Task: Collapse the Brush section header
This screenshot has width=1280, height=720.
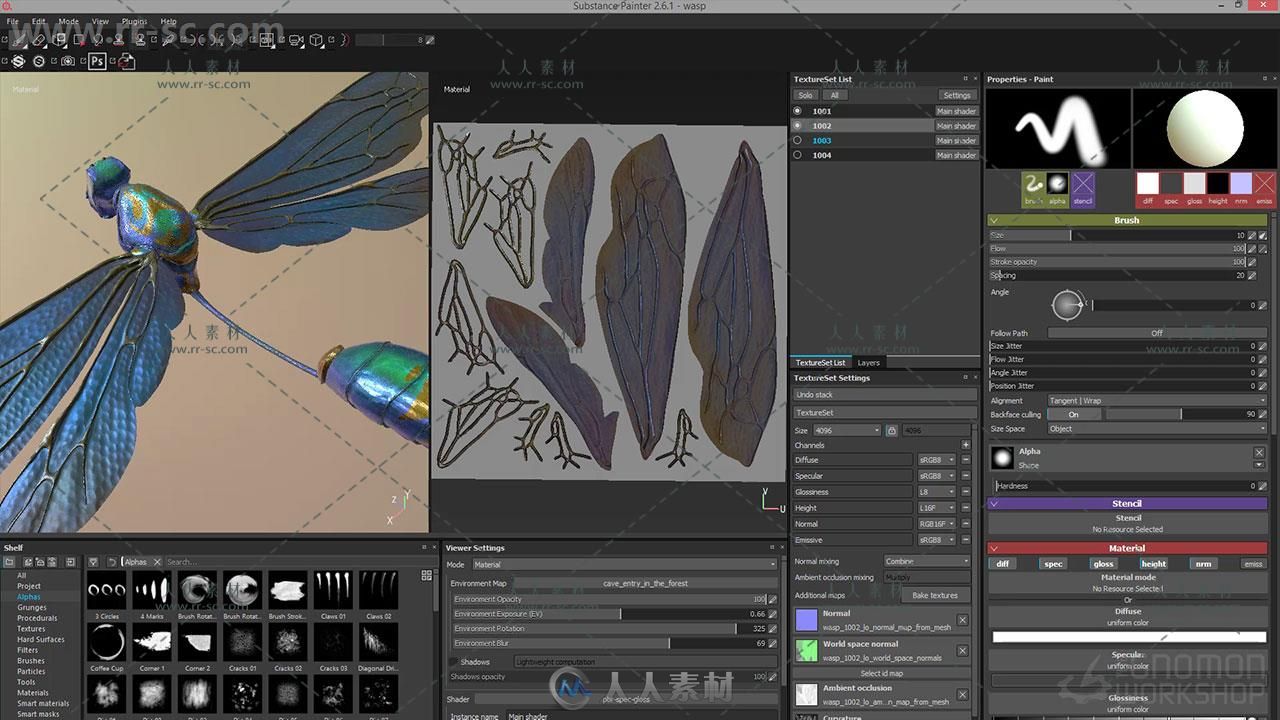Action: (x=1127, y=220)
